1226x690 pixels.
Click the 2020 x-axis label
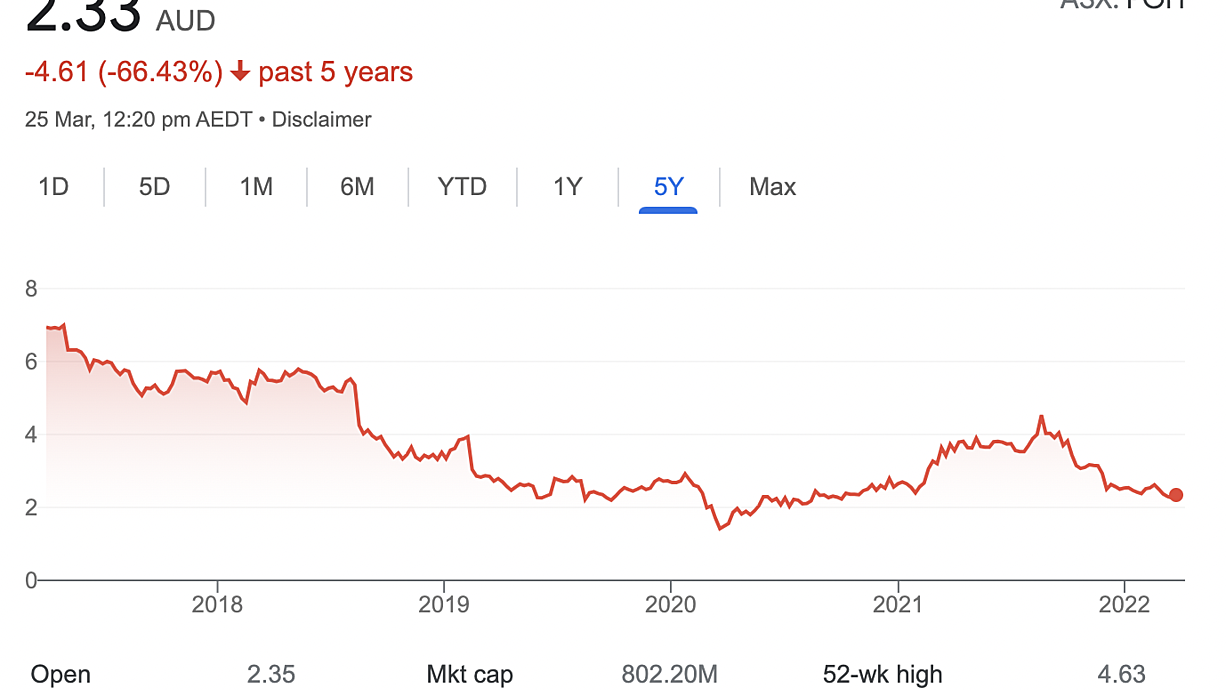670,605
